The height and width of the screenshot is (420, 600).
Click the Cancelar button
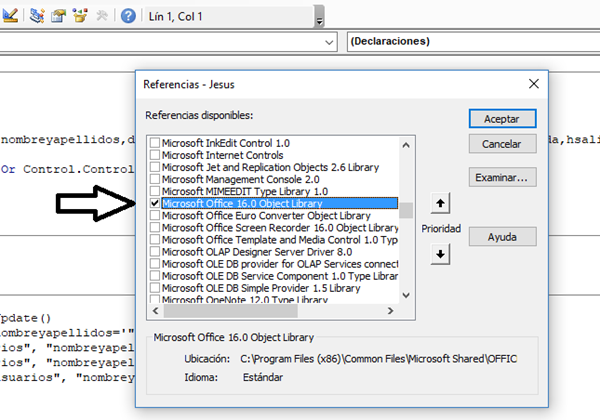coord(502,144)
